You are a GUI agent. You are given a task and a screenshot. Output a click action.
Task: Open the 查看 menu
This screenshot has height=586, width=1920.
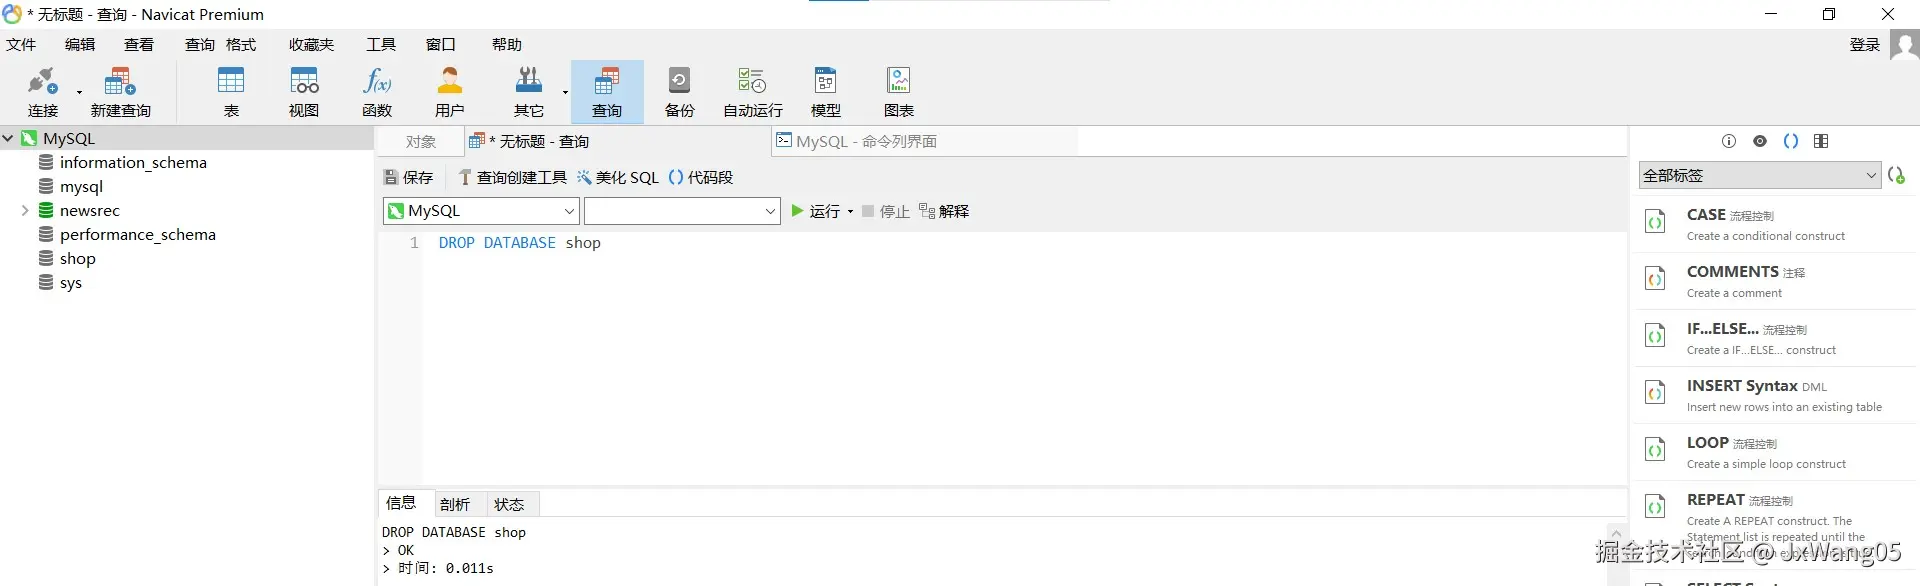(139, 45)
